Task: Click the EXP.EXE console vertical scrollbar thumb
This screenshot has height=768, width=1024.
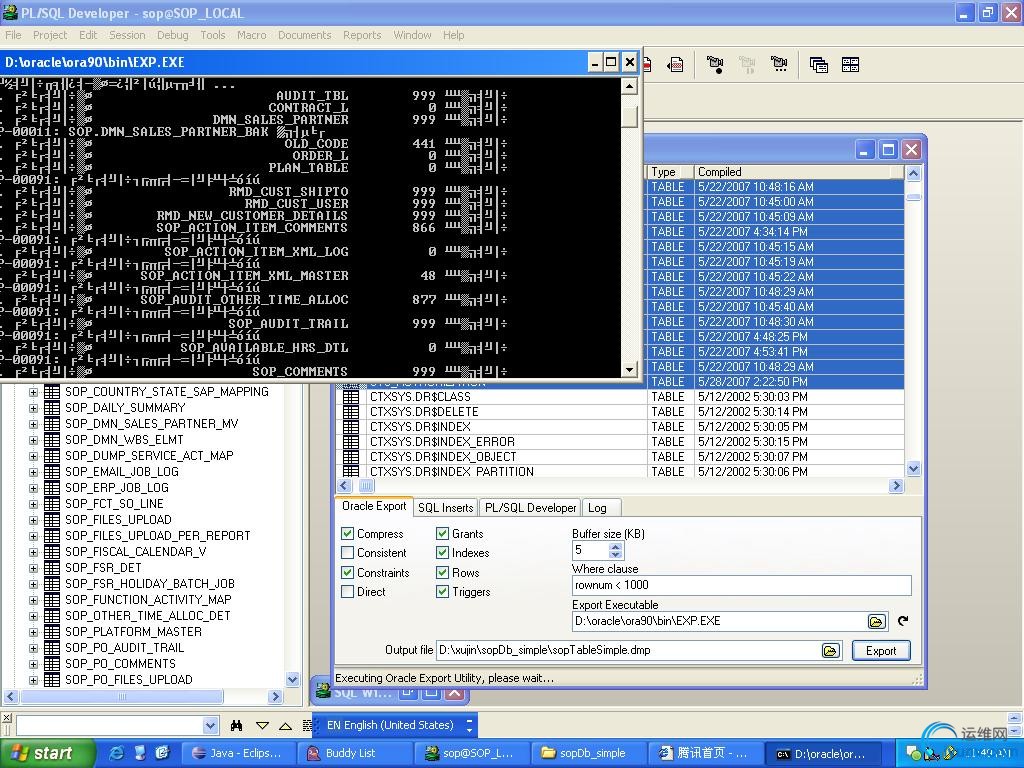Action: coord(630,116)
